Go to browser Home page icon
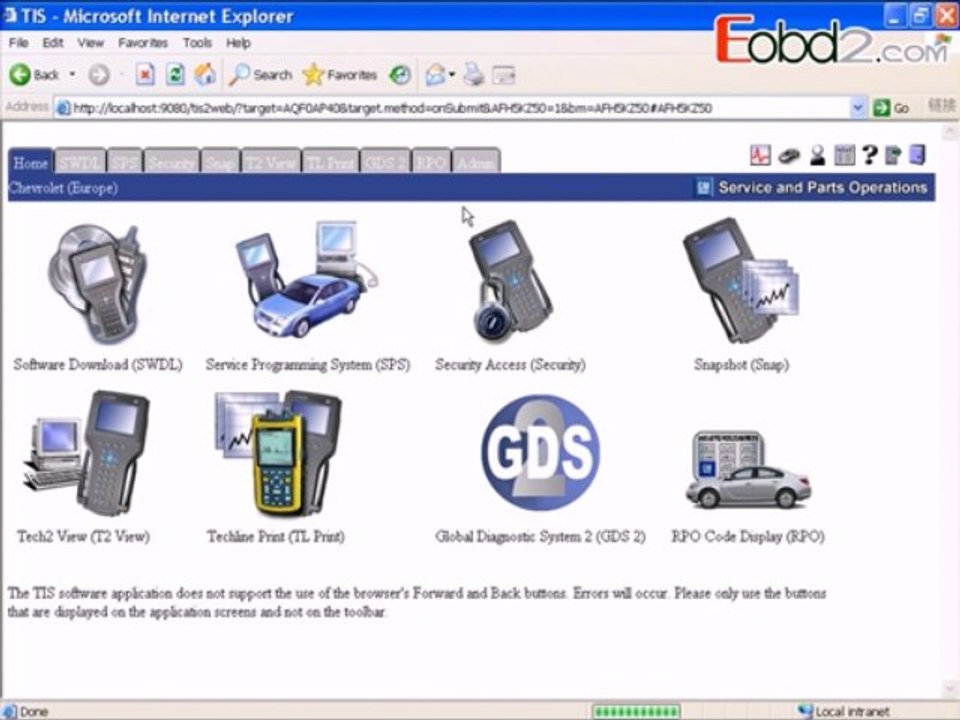 click(205, 75)
